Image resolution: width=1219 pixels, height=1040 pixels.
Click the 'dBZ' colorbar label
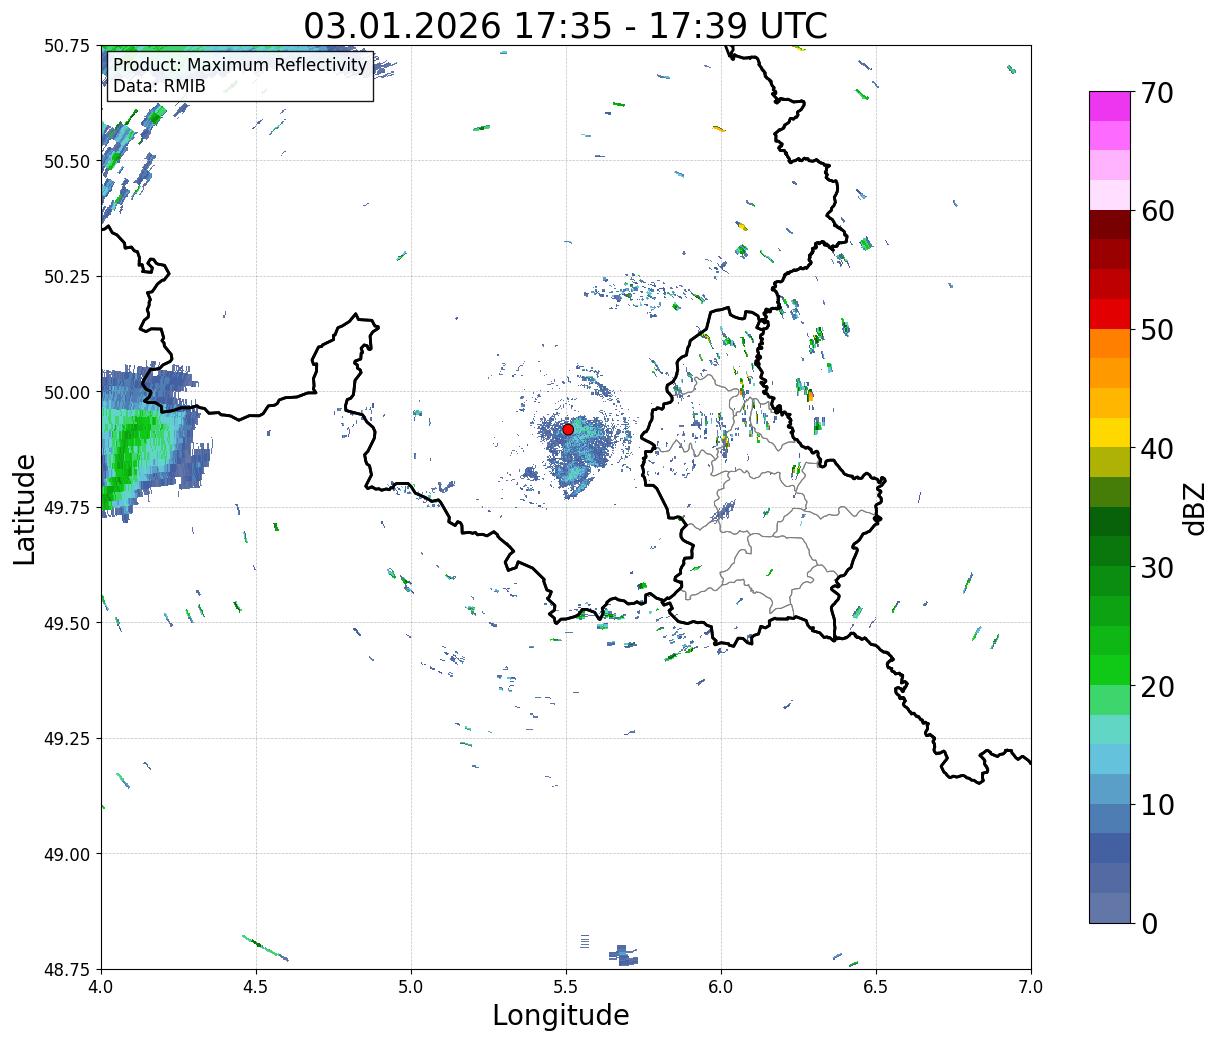(1194, 508)
